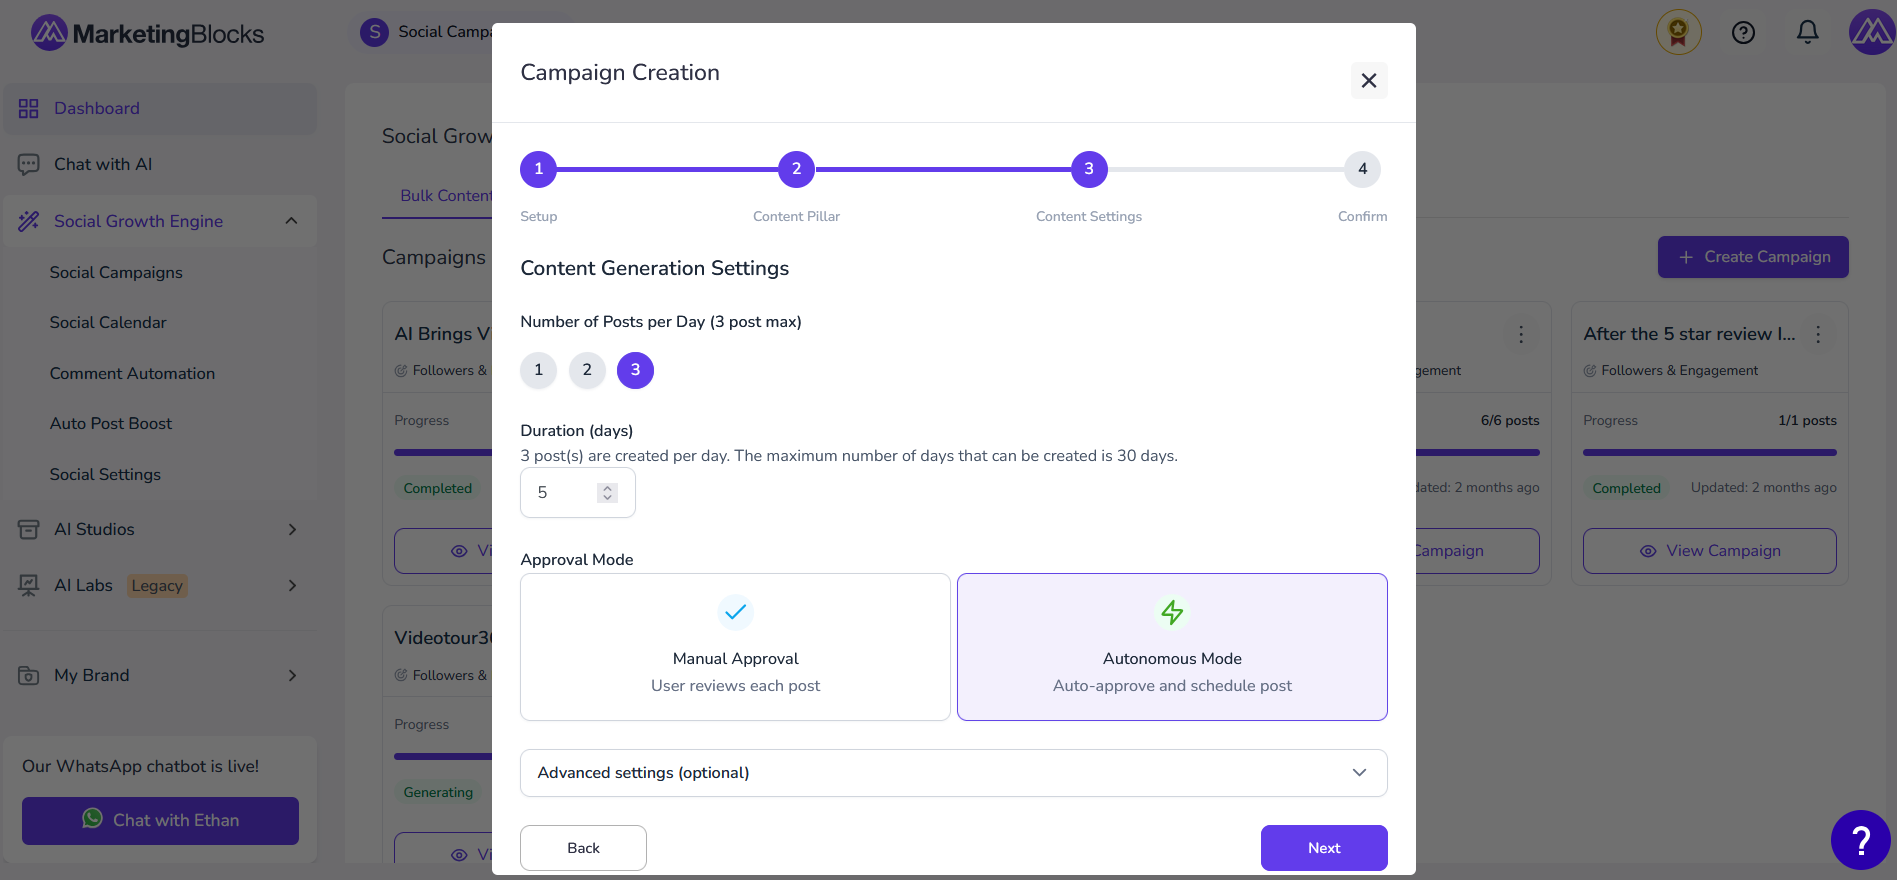The image size is (1897, 880).
Task: Open the help question mark icon in header
Action: 1743,33
